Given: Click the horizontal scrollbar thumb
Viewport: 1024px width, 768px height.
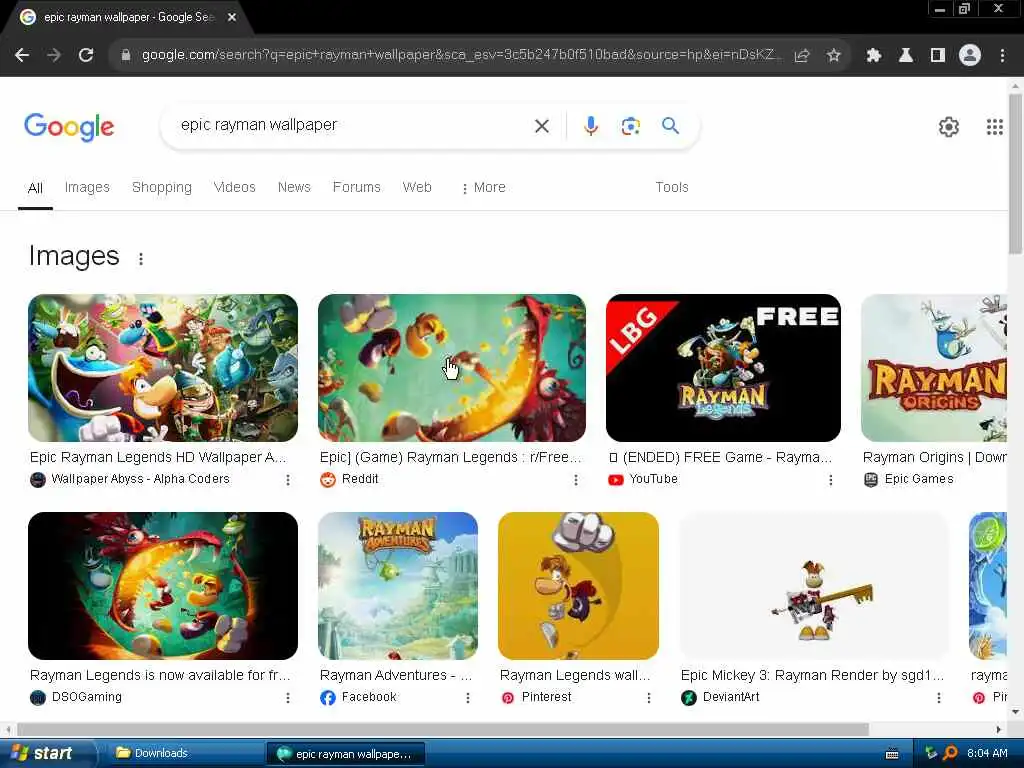Looking at the screenshot, I should click(x=443, y=729).
